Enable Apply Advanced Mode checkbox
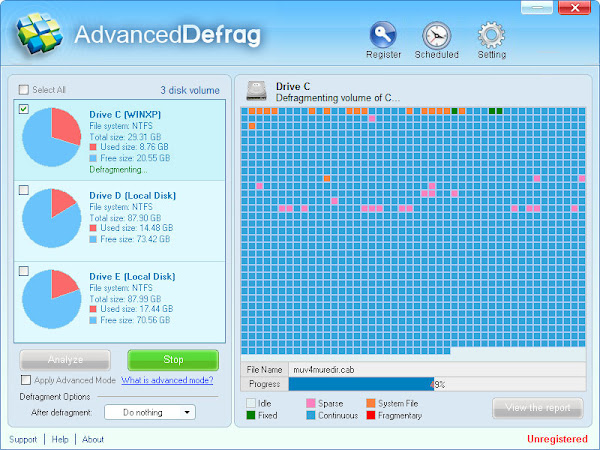Viewport: 600px width, 450px height. point(26,380)
